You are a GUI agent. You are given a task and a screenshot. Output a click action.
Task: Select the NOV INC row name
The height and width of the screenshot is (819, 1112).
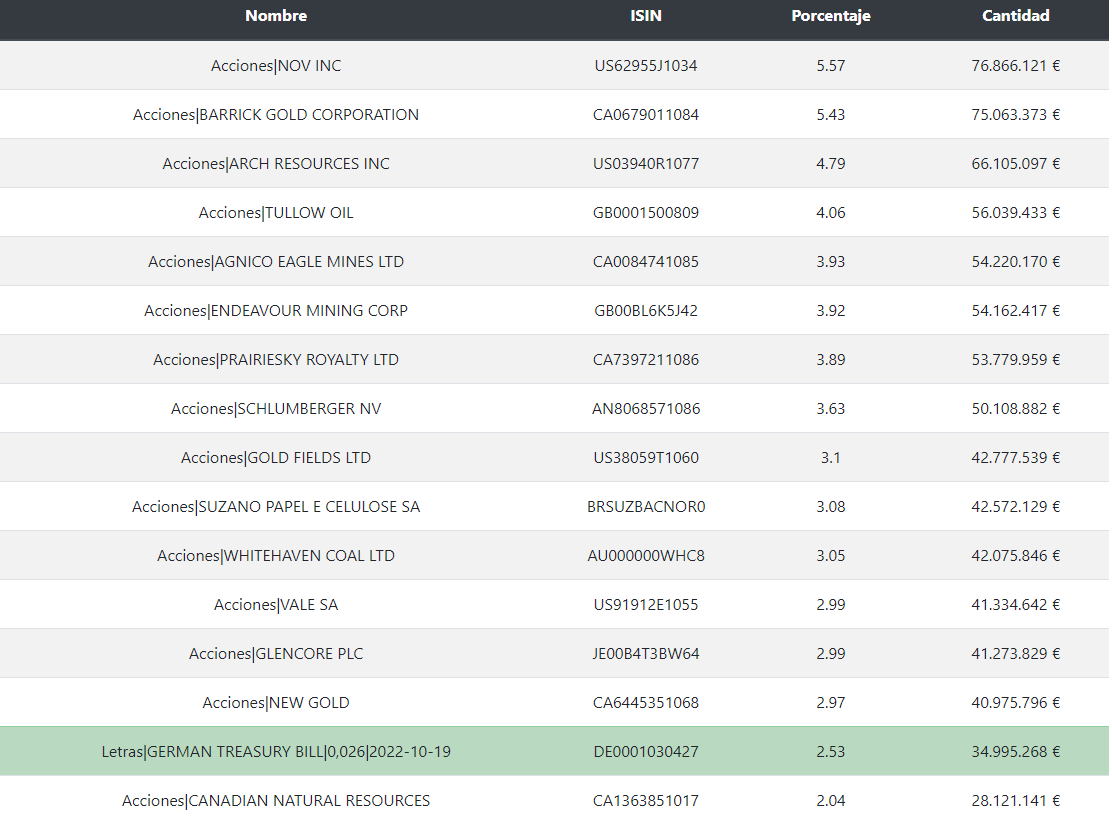(x=276, y=66)
